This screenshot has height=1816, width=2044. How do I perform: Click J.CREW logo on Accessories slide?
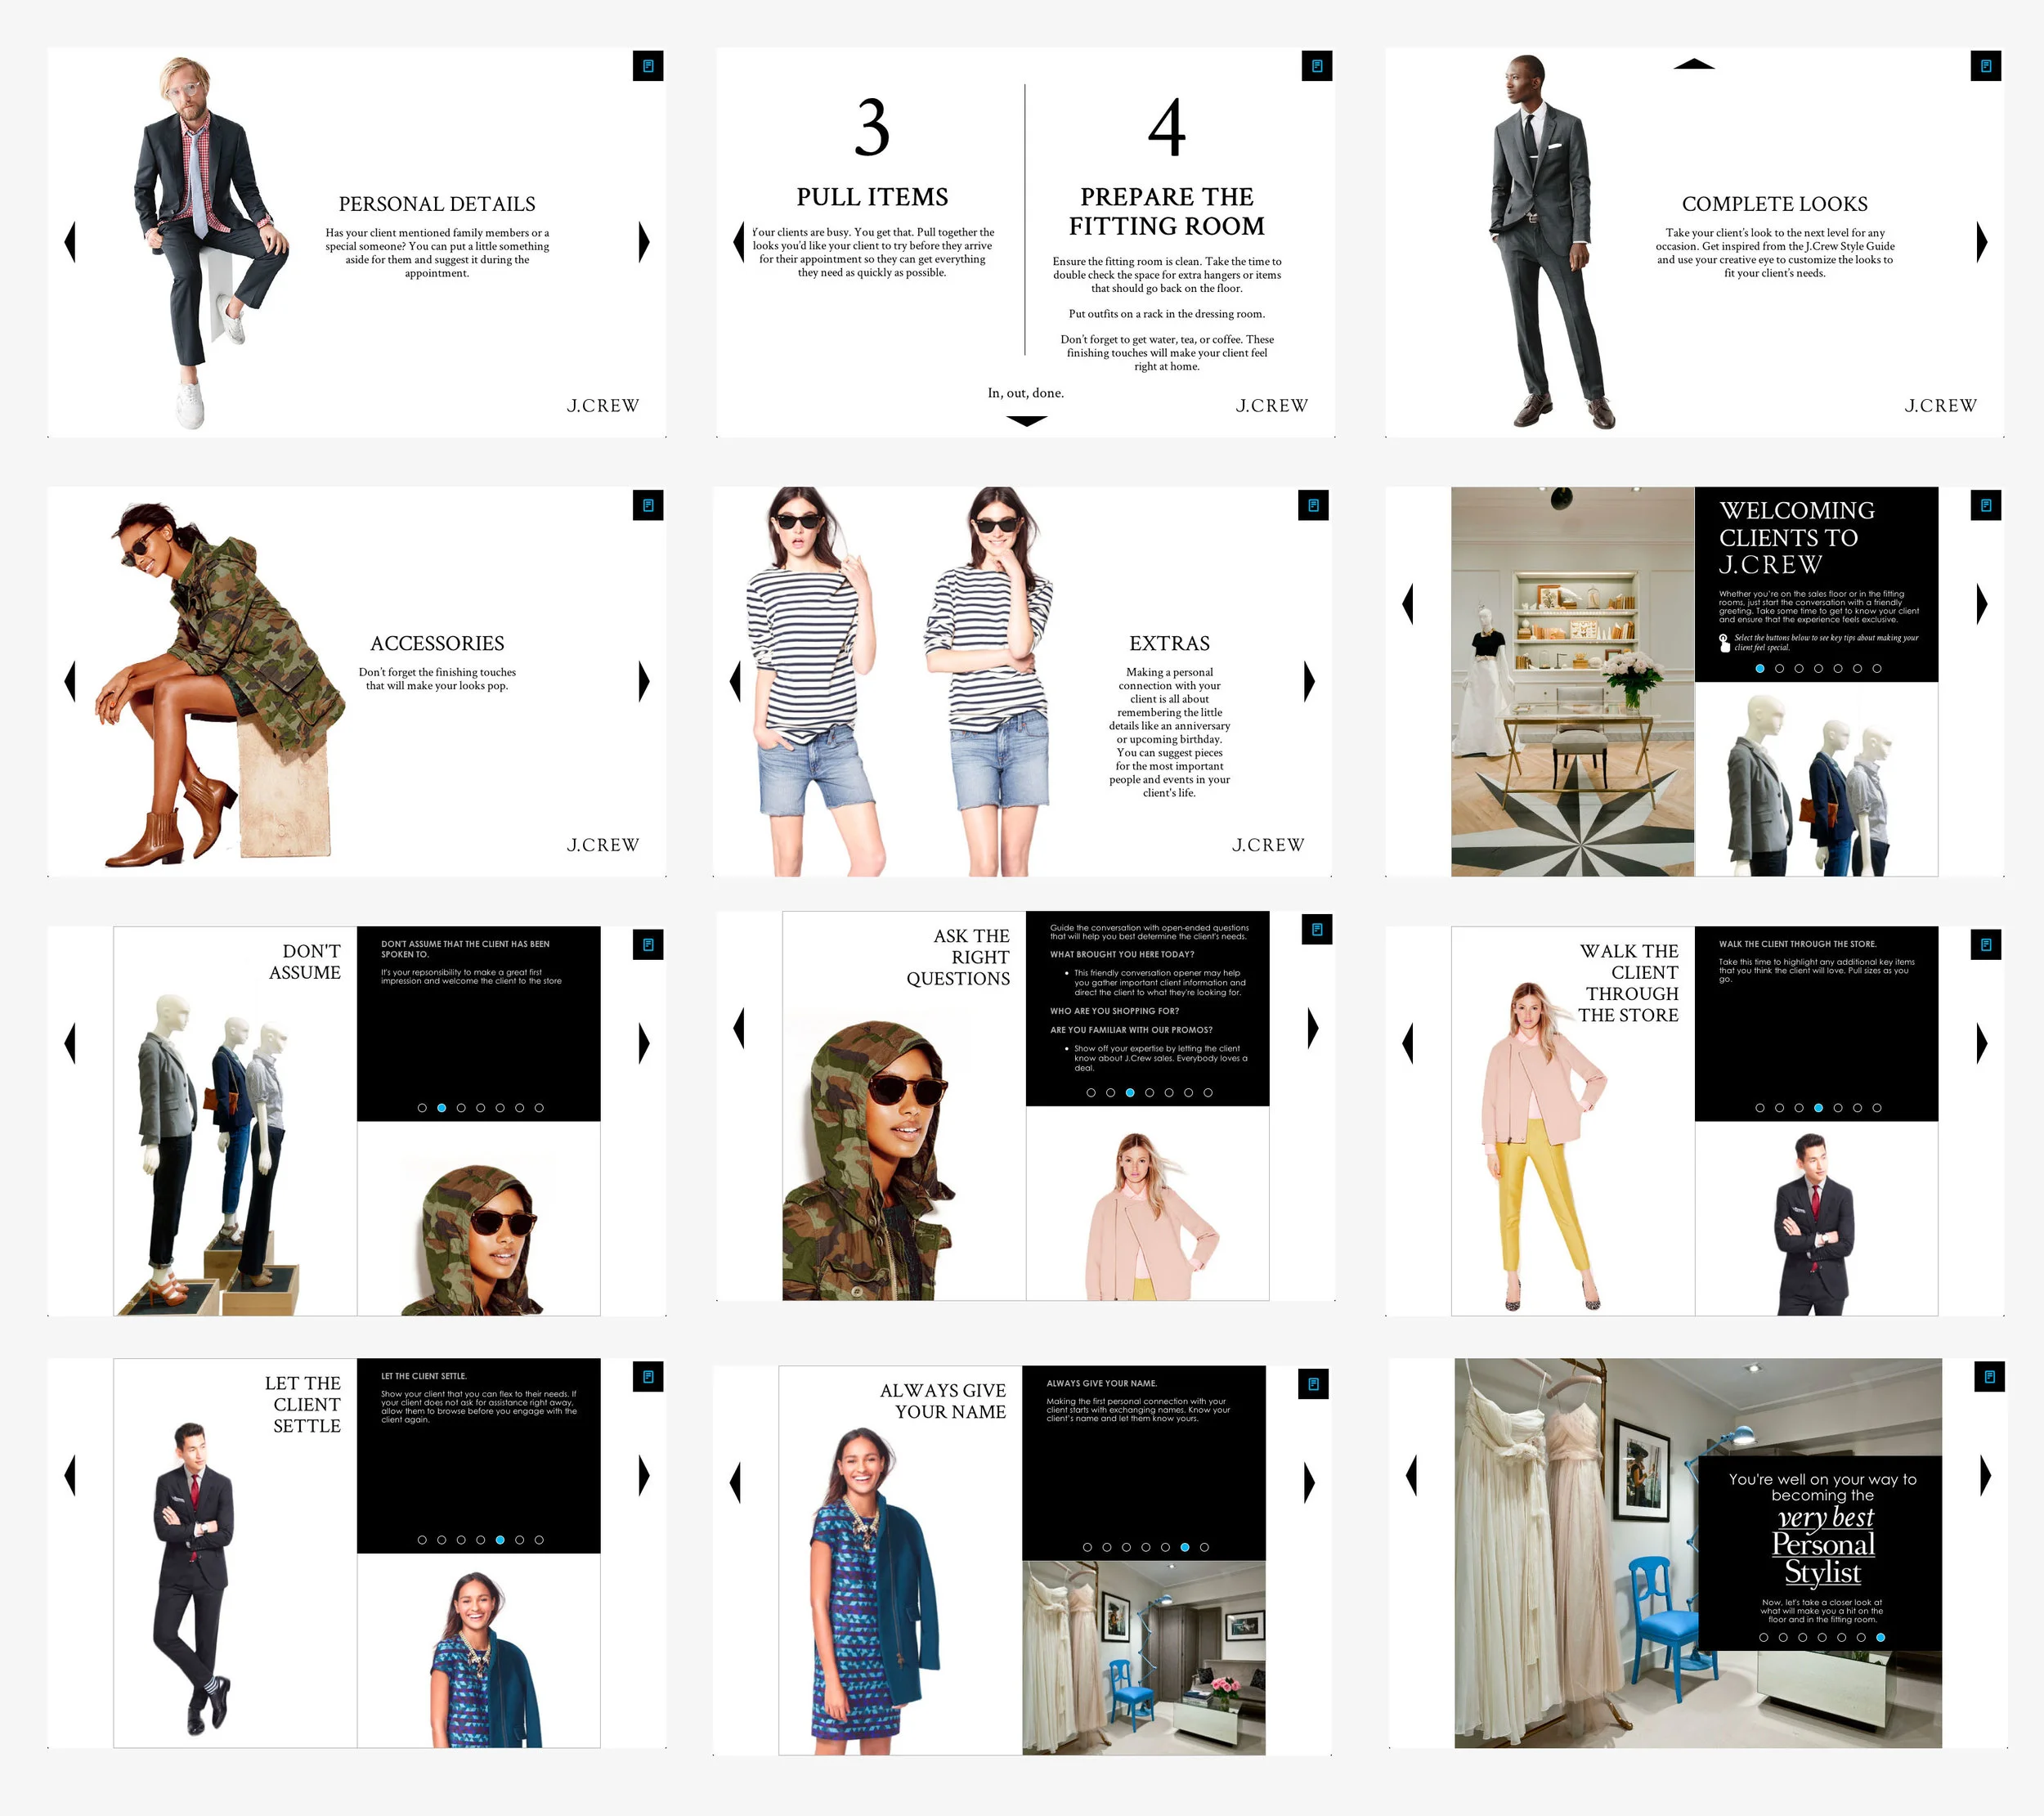[603, 844]
